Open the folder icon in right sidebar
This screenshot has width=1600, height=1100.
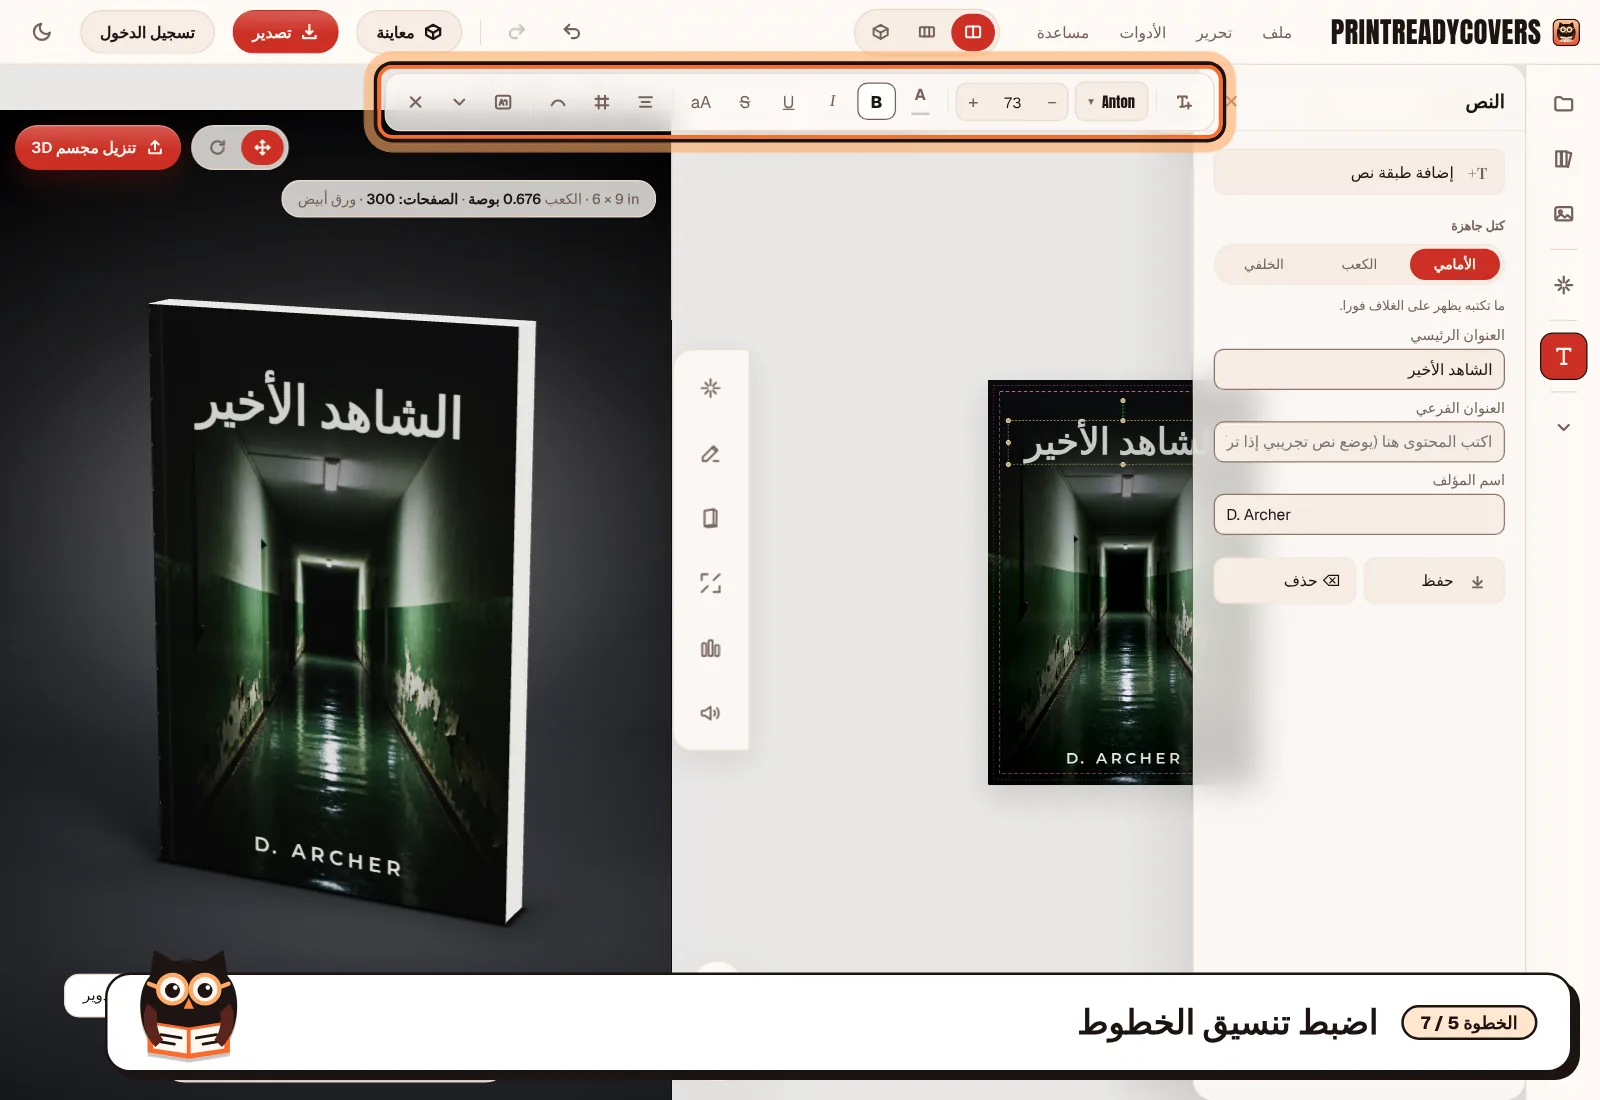1564,103
